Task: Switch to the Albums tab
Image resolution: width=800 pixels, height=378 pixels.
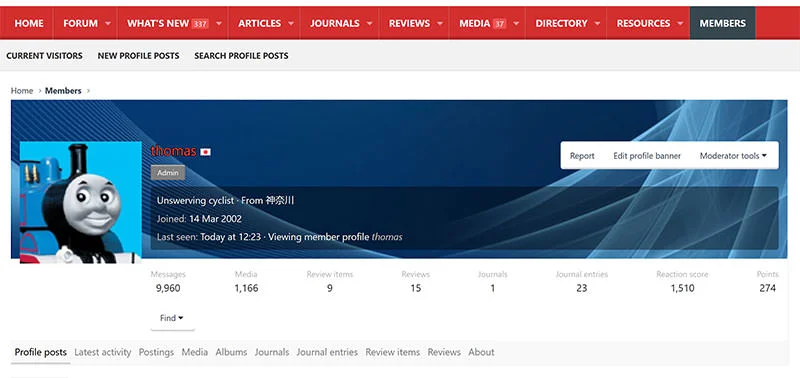Action: click(231, 352)
